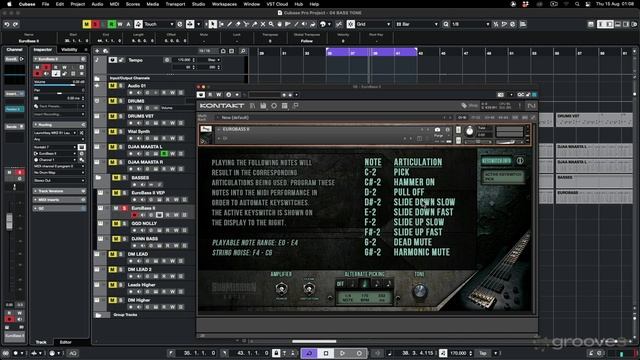This screenshot has height=360, width=640.
Task: Turn alternate picking OFF
Action: coord(340,284)
